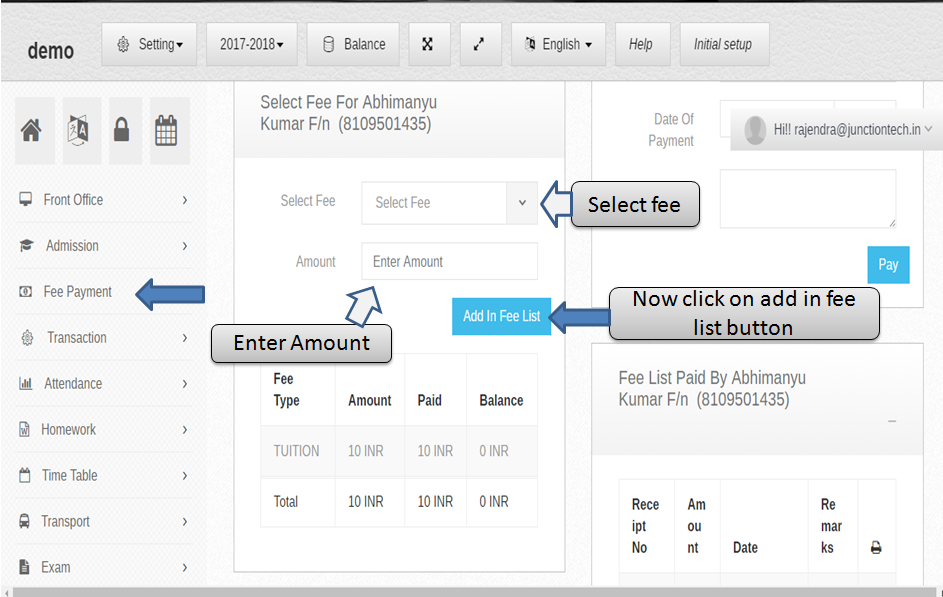Open Front Office menu item
Image resolution: width=943 pixels, height=597 pixels.
[x=103, y=200]
